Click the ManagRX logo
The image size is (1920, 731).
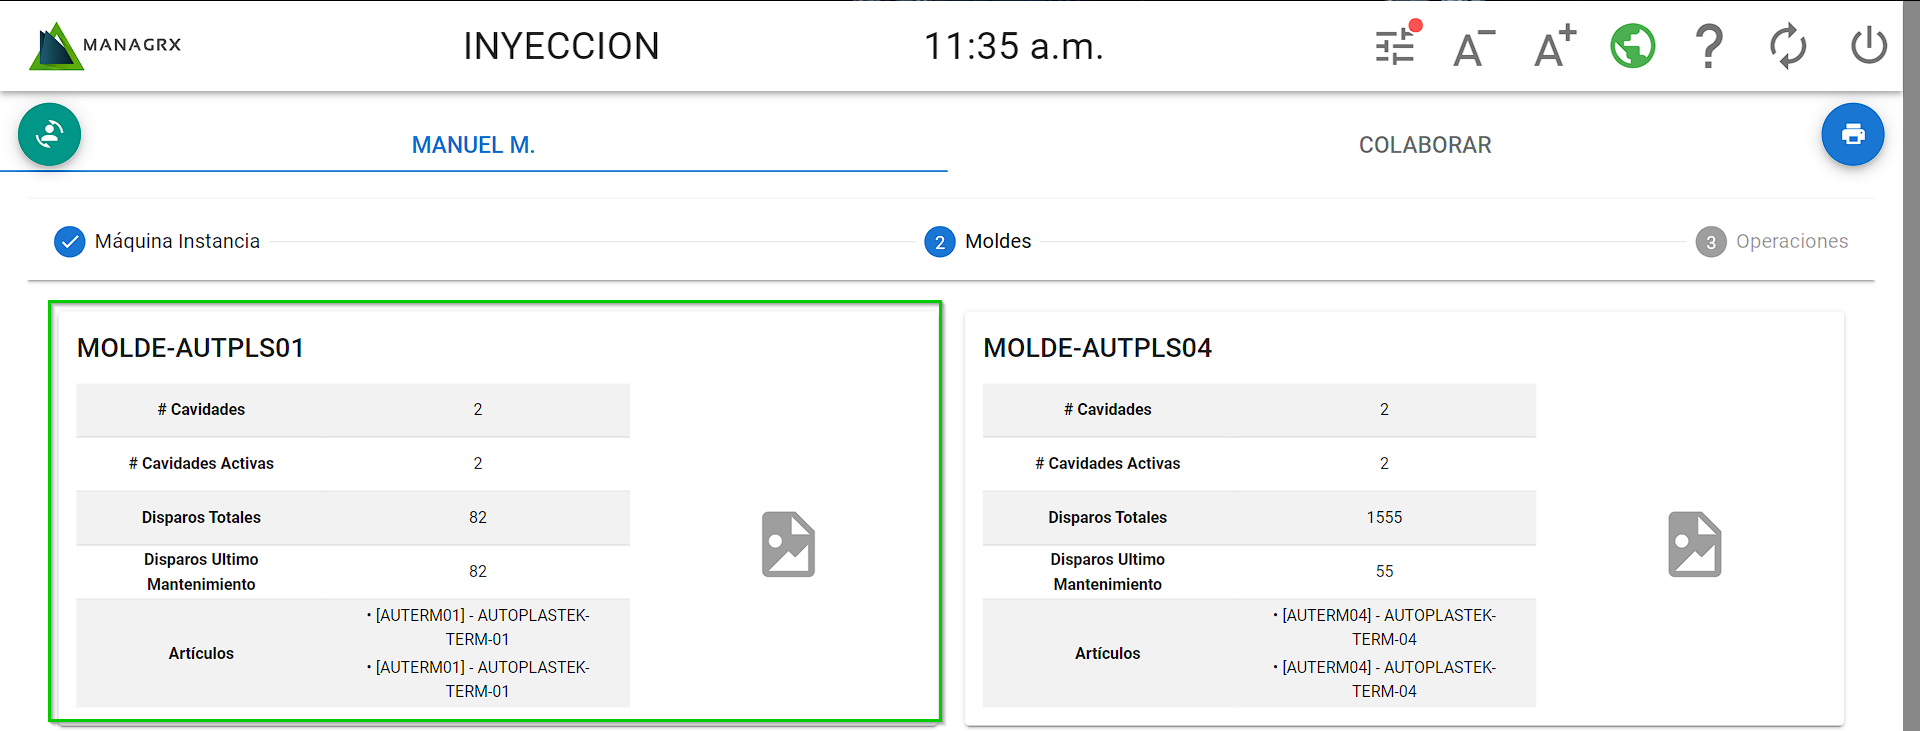click(x=106, y=46)
